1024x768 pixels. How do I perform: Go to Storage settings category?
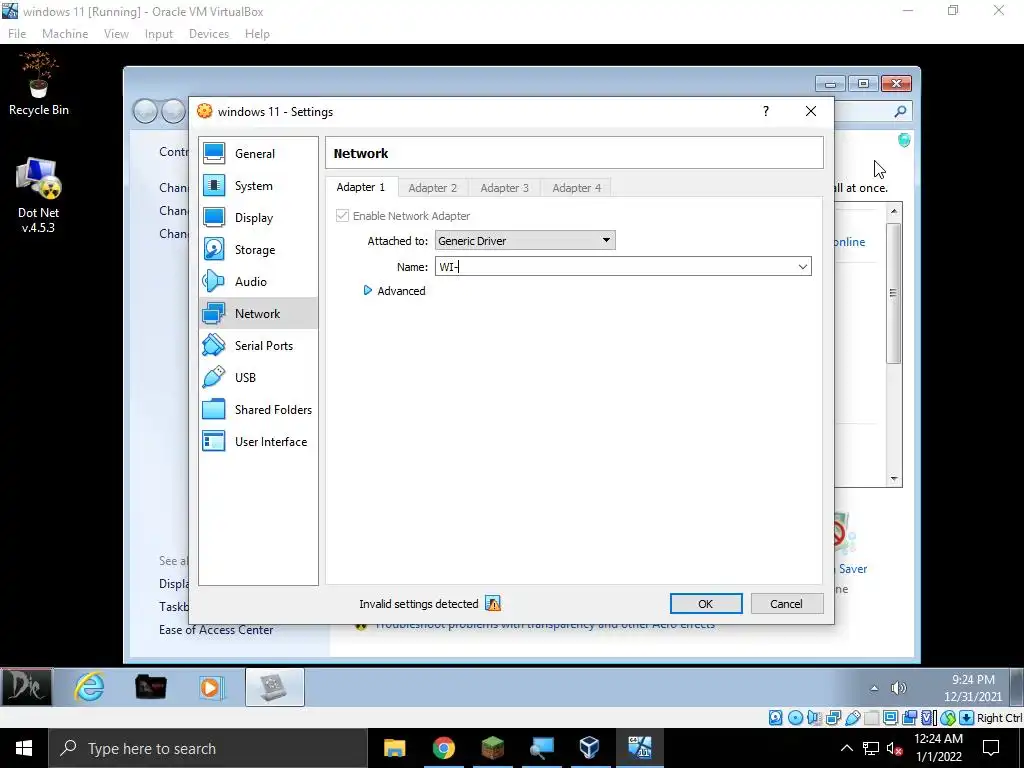click(x=258, y=249)
